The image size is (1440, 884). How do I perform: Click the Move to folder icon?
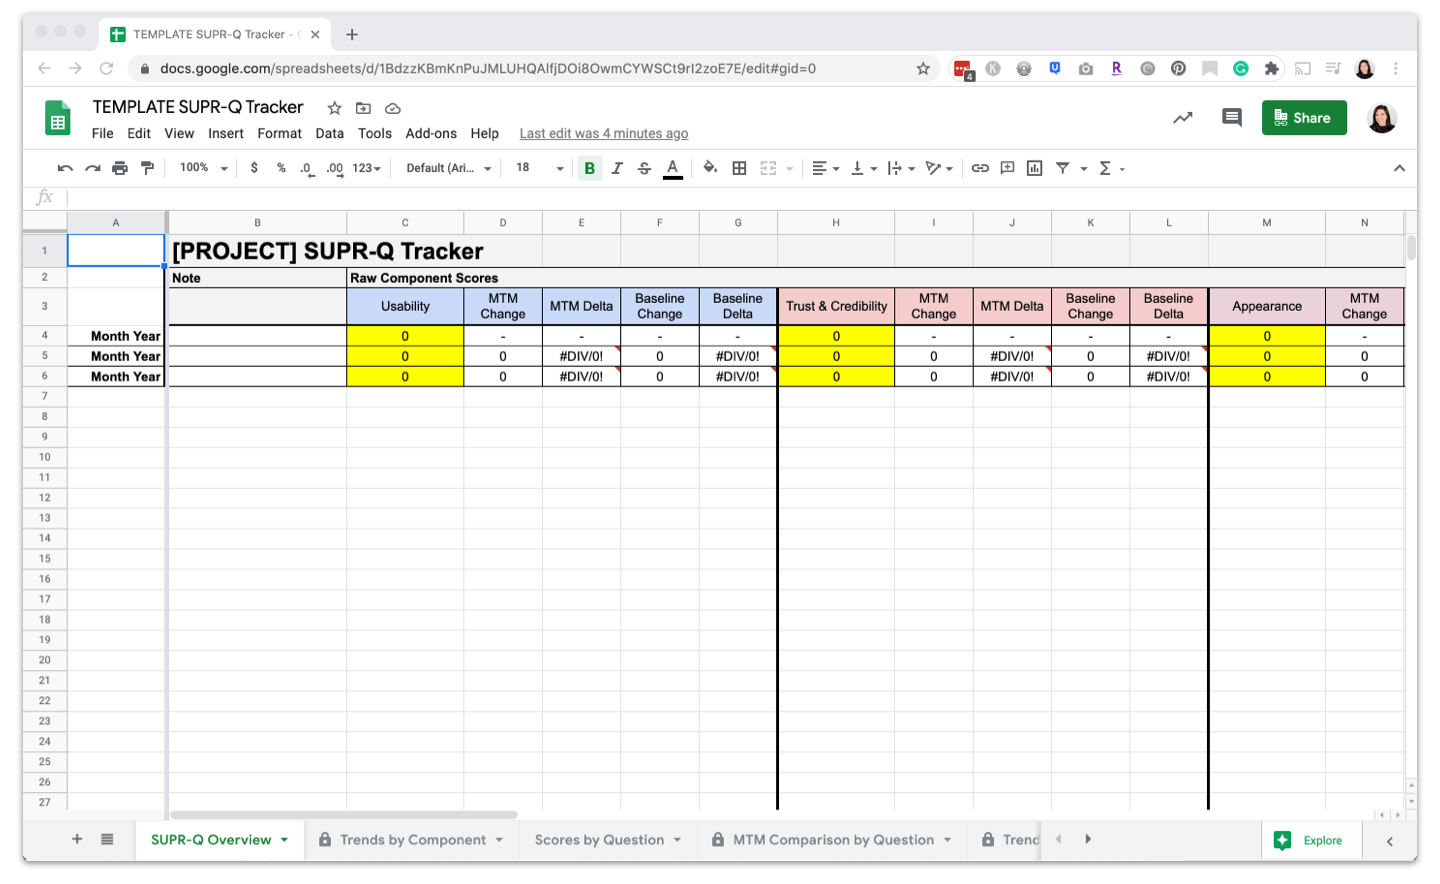pos(363,108)
